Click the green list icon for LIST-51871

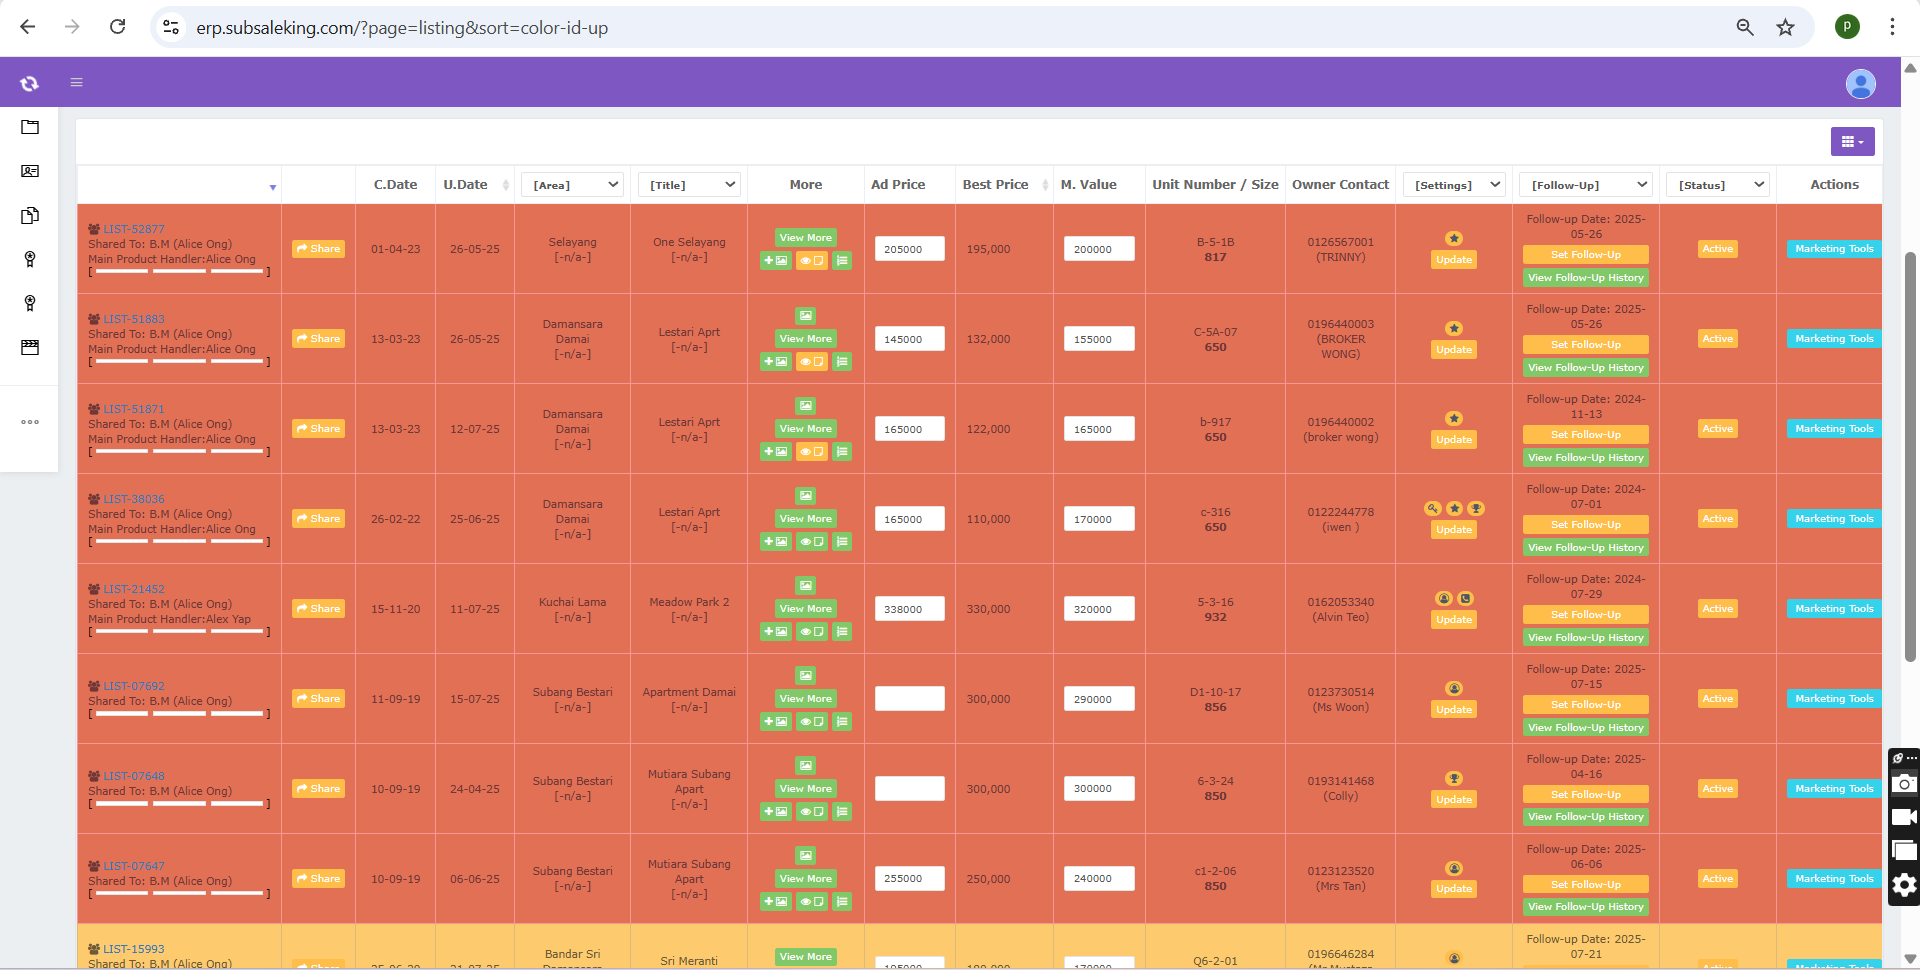tap(842, 452)
